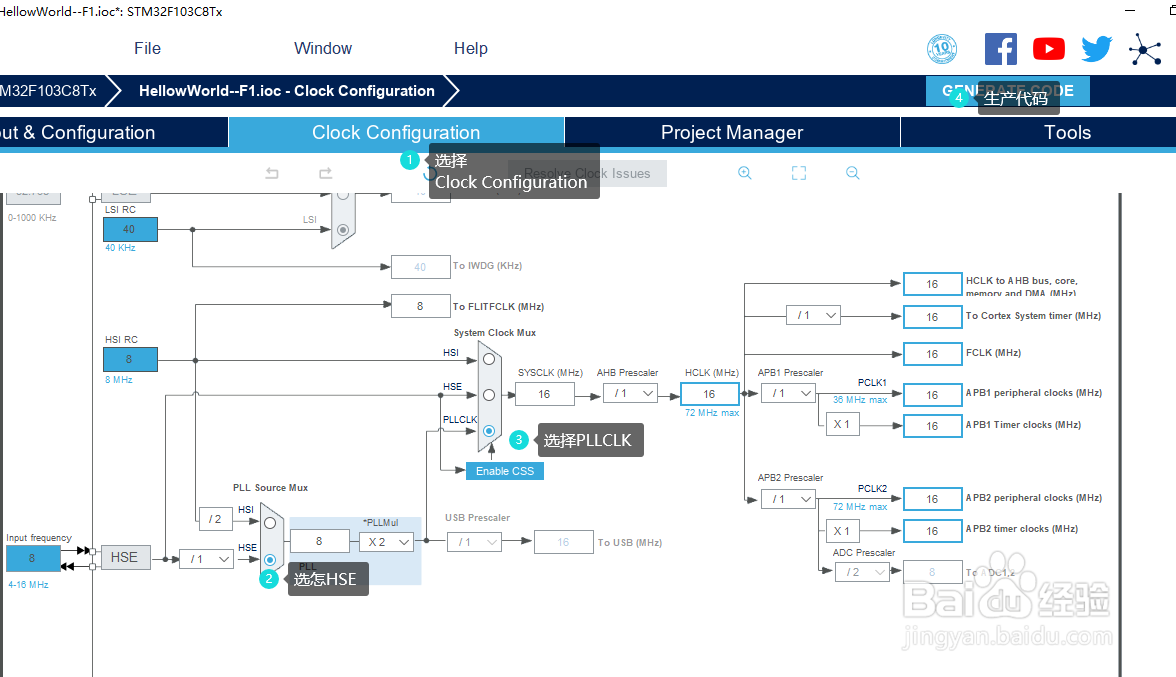Open the File menu
Image resolution: width=1176 pixels, height=677 pixels.
147,49
